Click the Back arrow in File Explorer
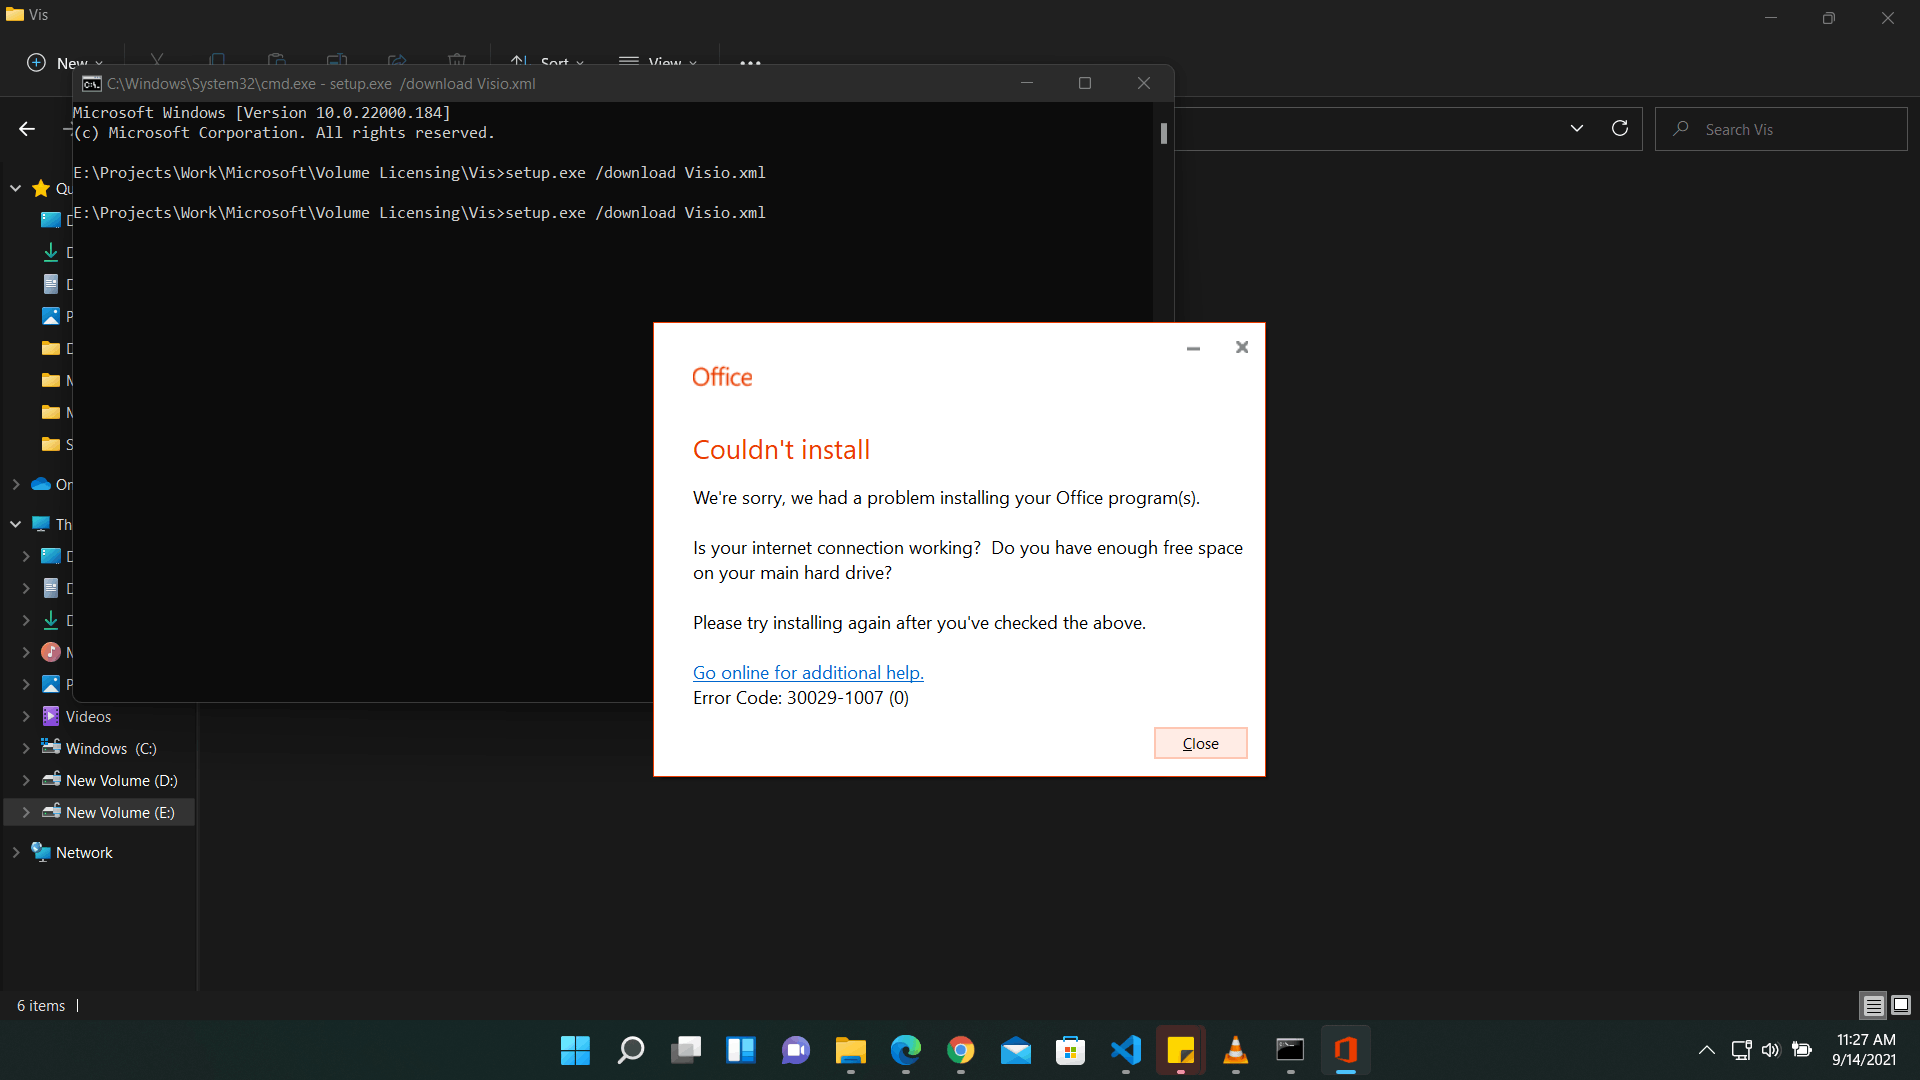Image resolution: width=1920 pixels, height=1080 pixels. pos(27,129)
